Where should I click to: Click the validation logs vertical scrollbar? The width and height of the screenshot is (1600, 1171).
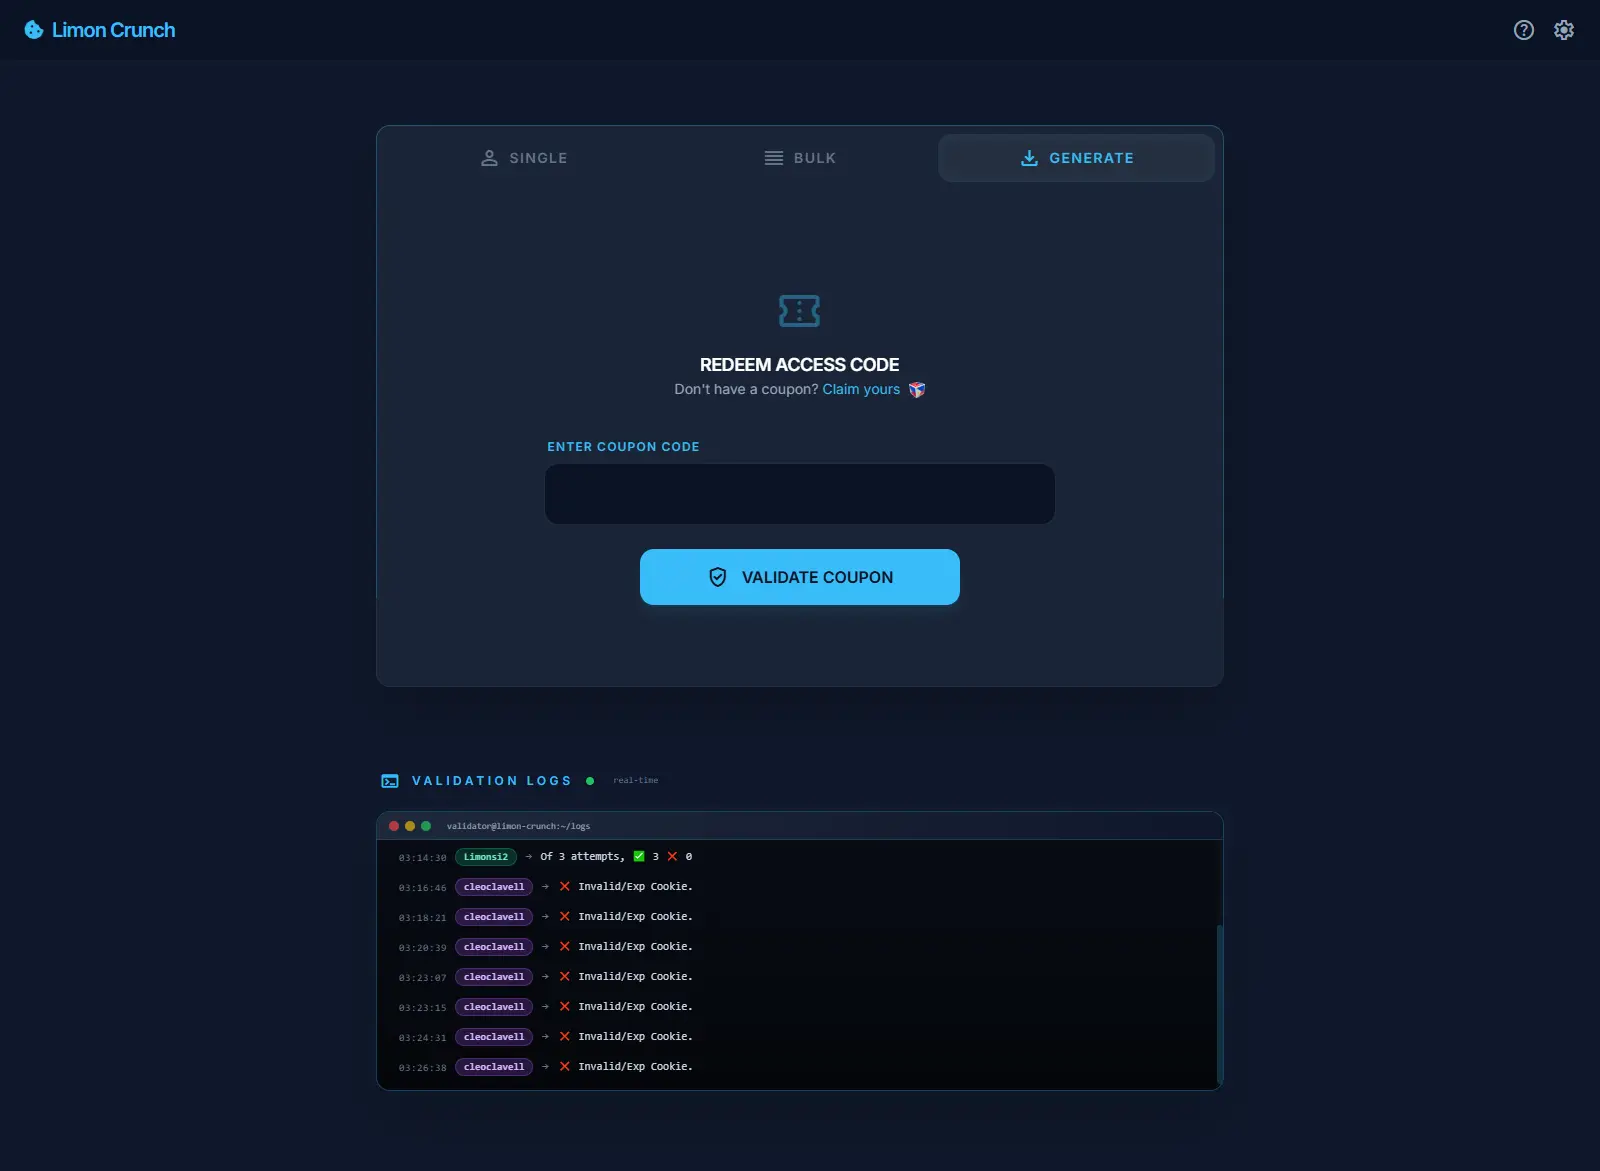1219,1005
